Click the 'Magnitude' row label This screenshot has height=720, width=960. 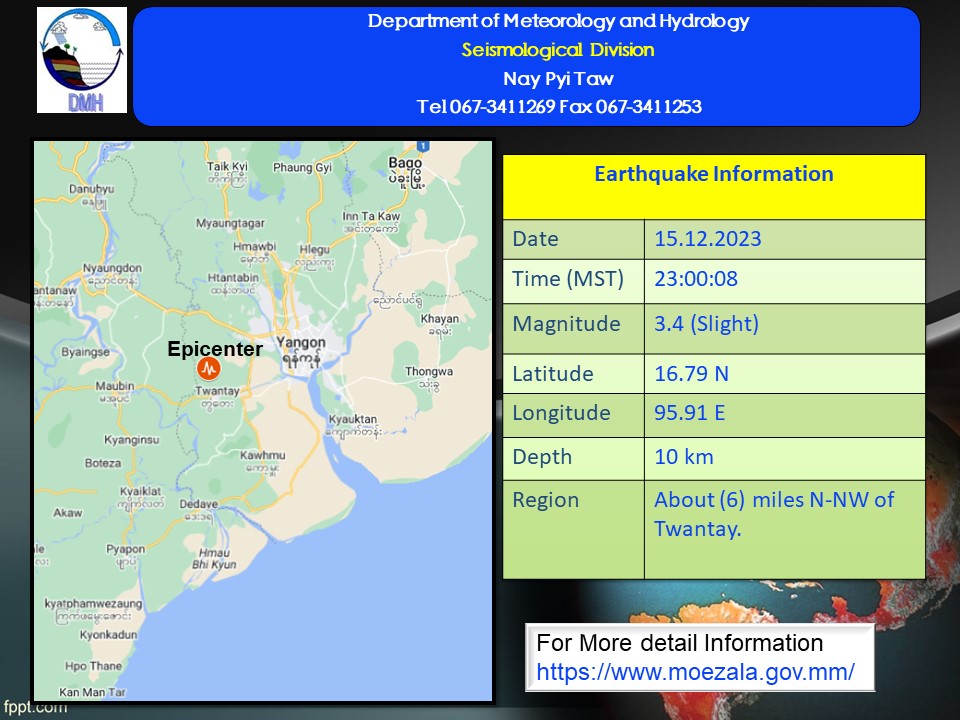point(566,324)
